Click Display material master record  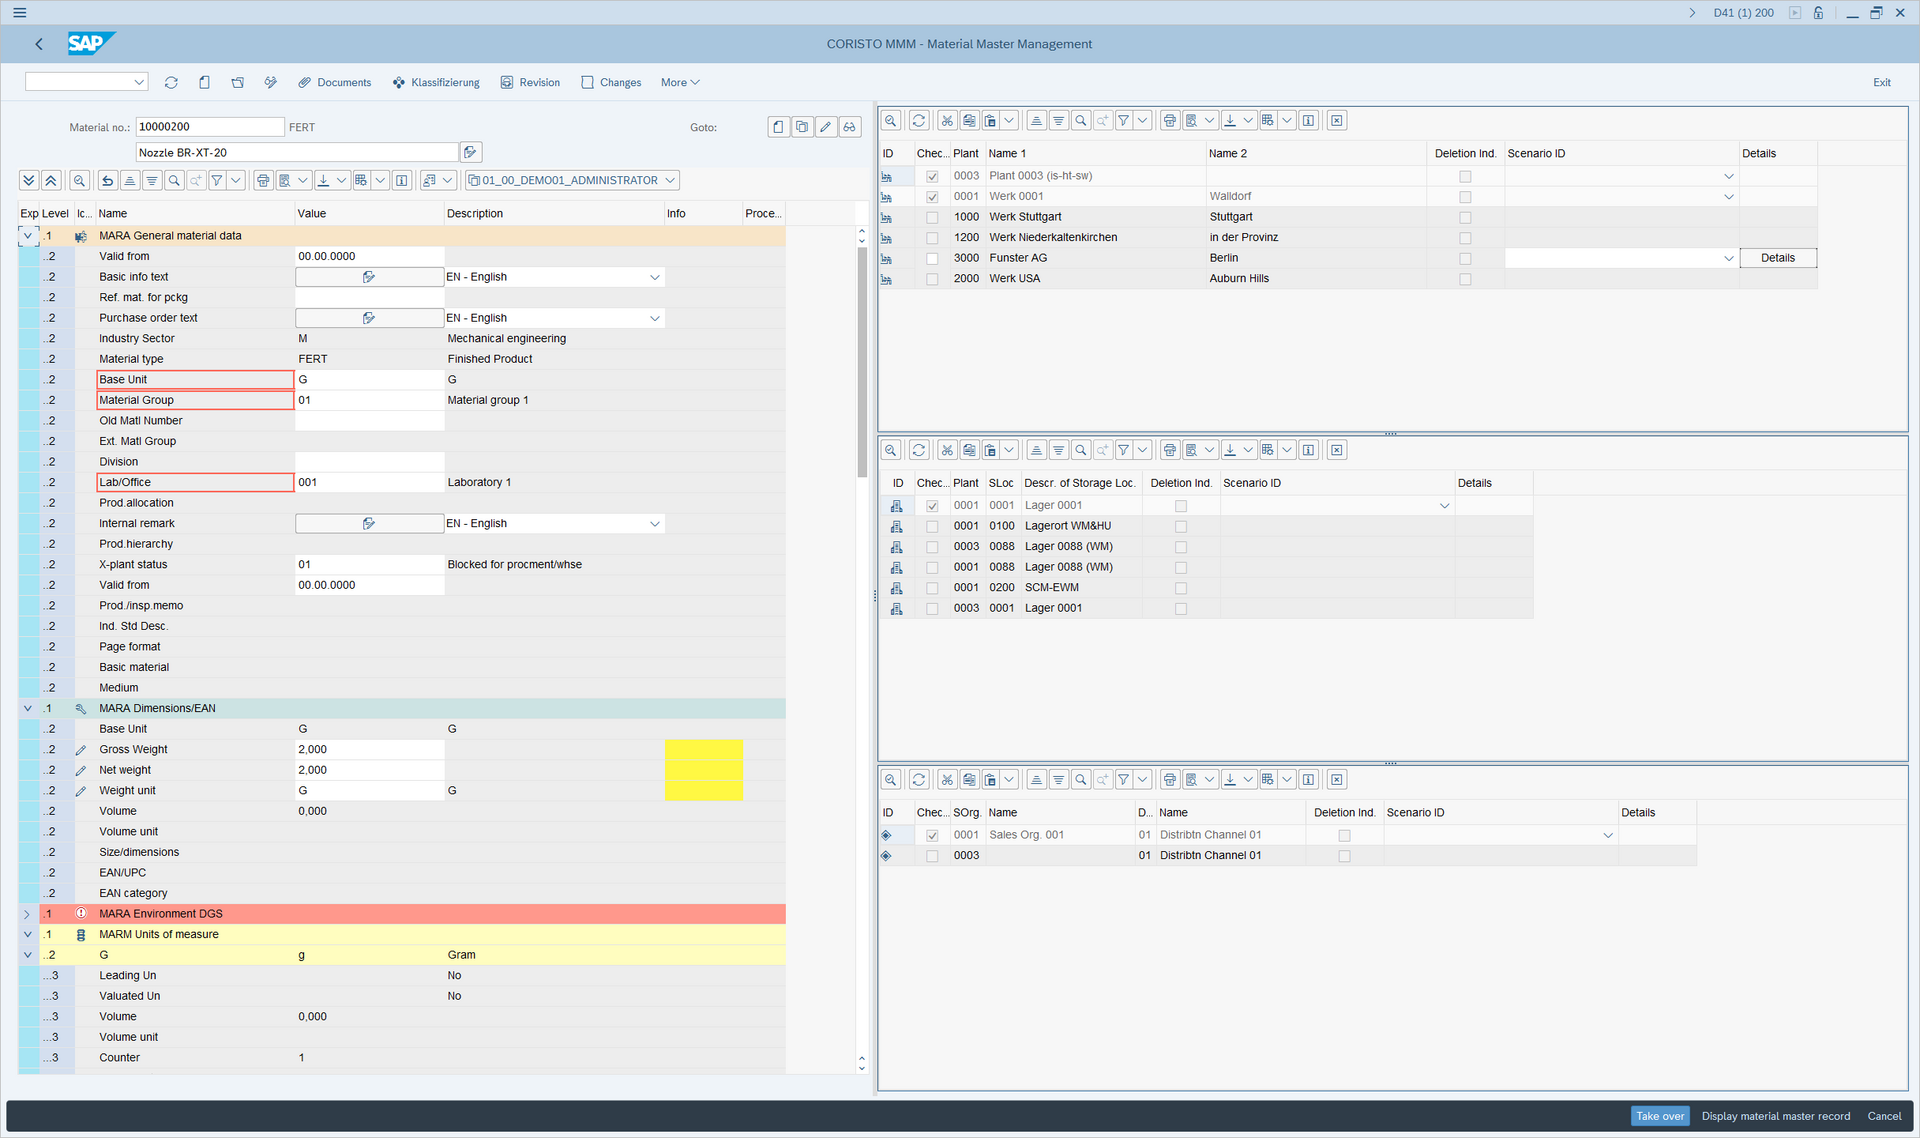pyautogui.click(x=1776, y=1116)
